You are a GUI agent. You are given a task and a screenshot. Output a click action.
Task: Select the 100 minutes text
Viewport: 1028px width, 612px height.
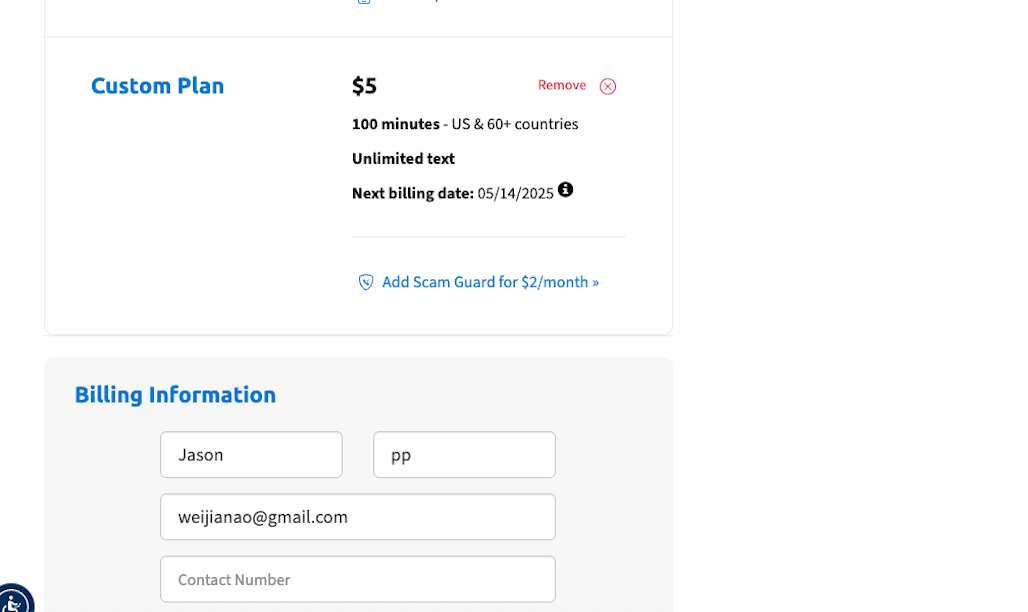click(x=396, y=124)
